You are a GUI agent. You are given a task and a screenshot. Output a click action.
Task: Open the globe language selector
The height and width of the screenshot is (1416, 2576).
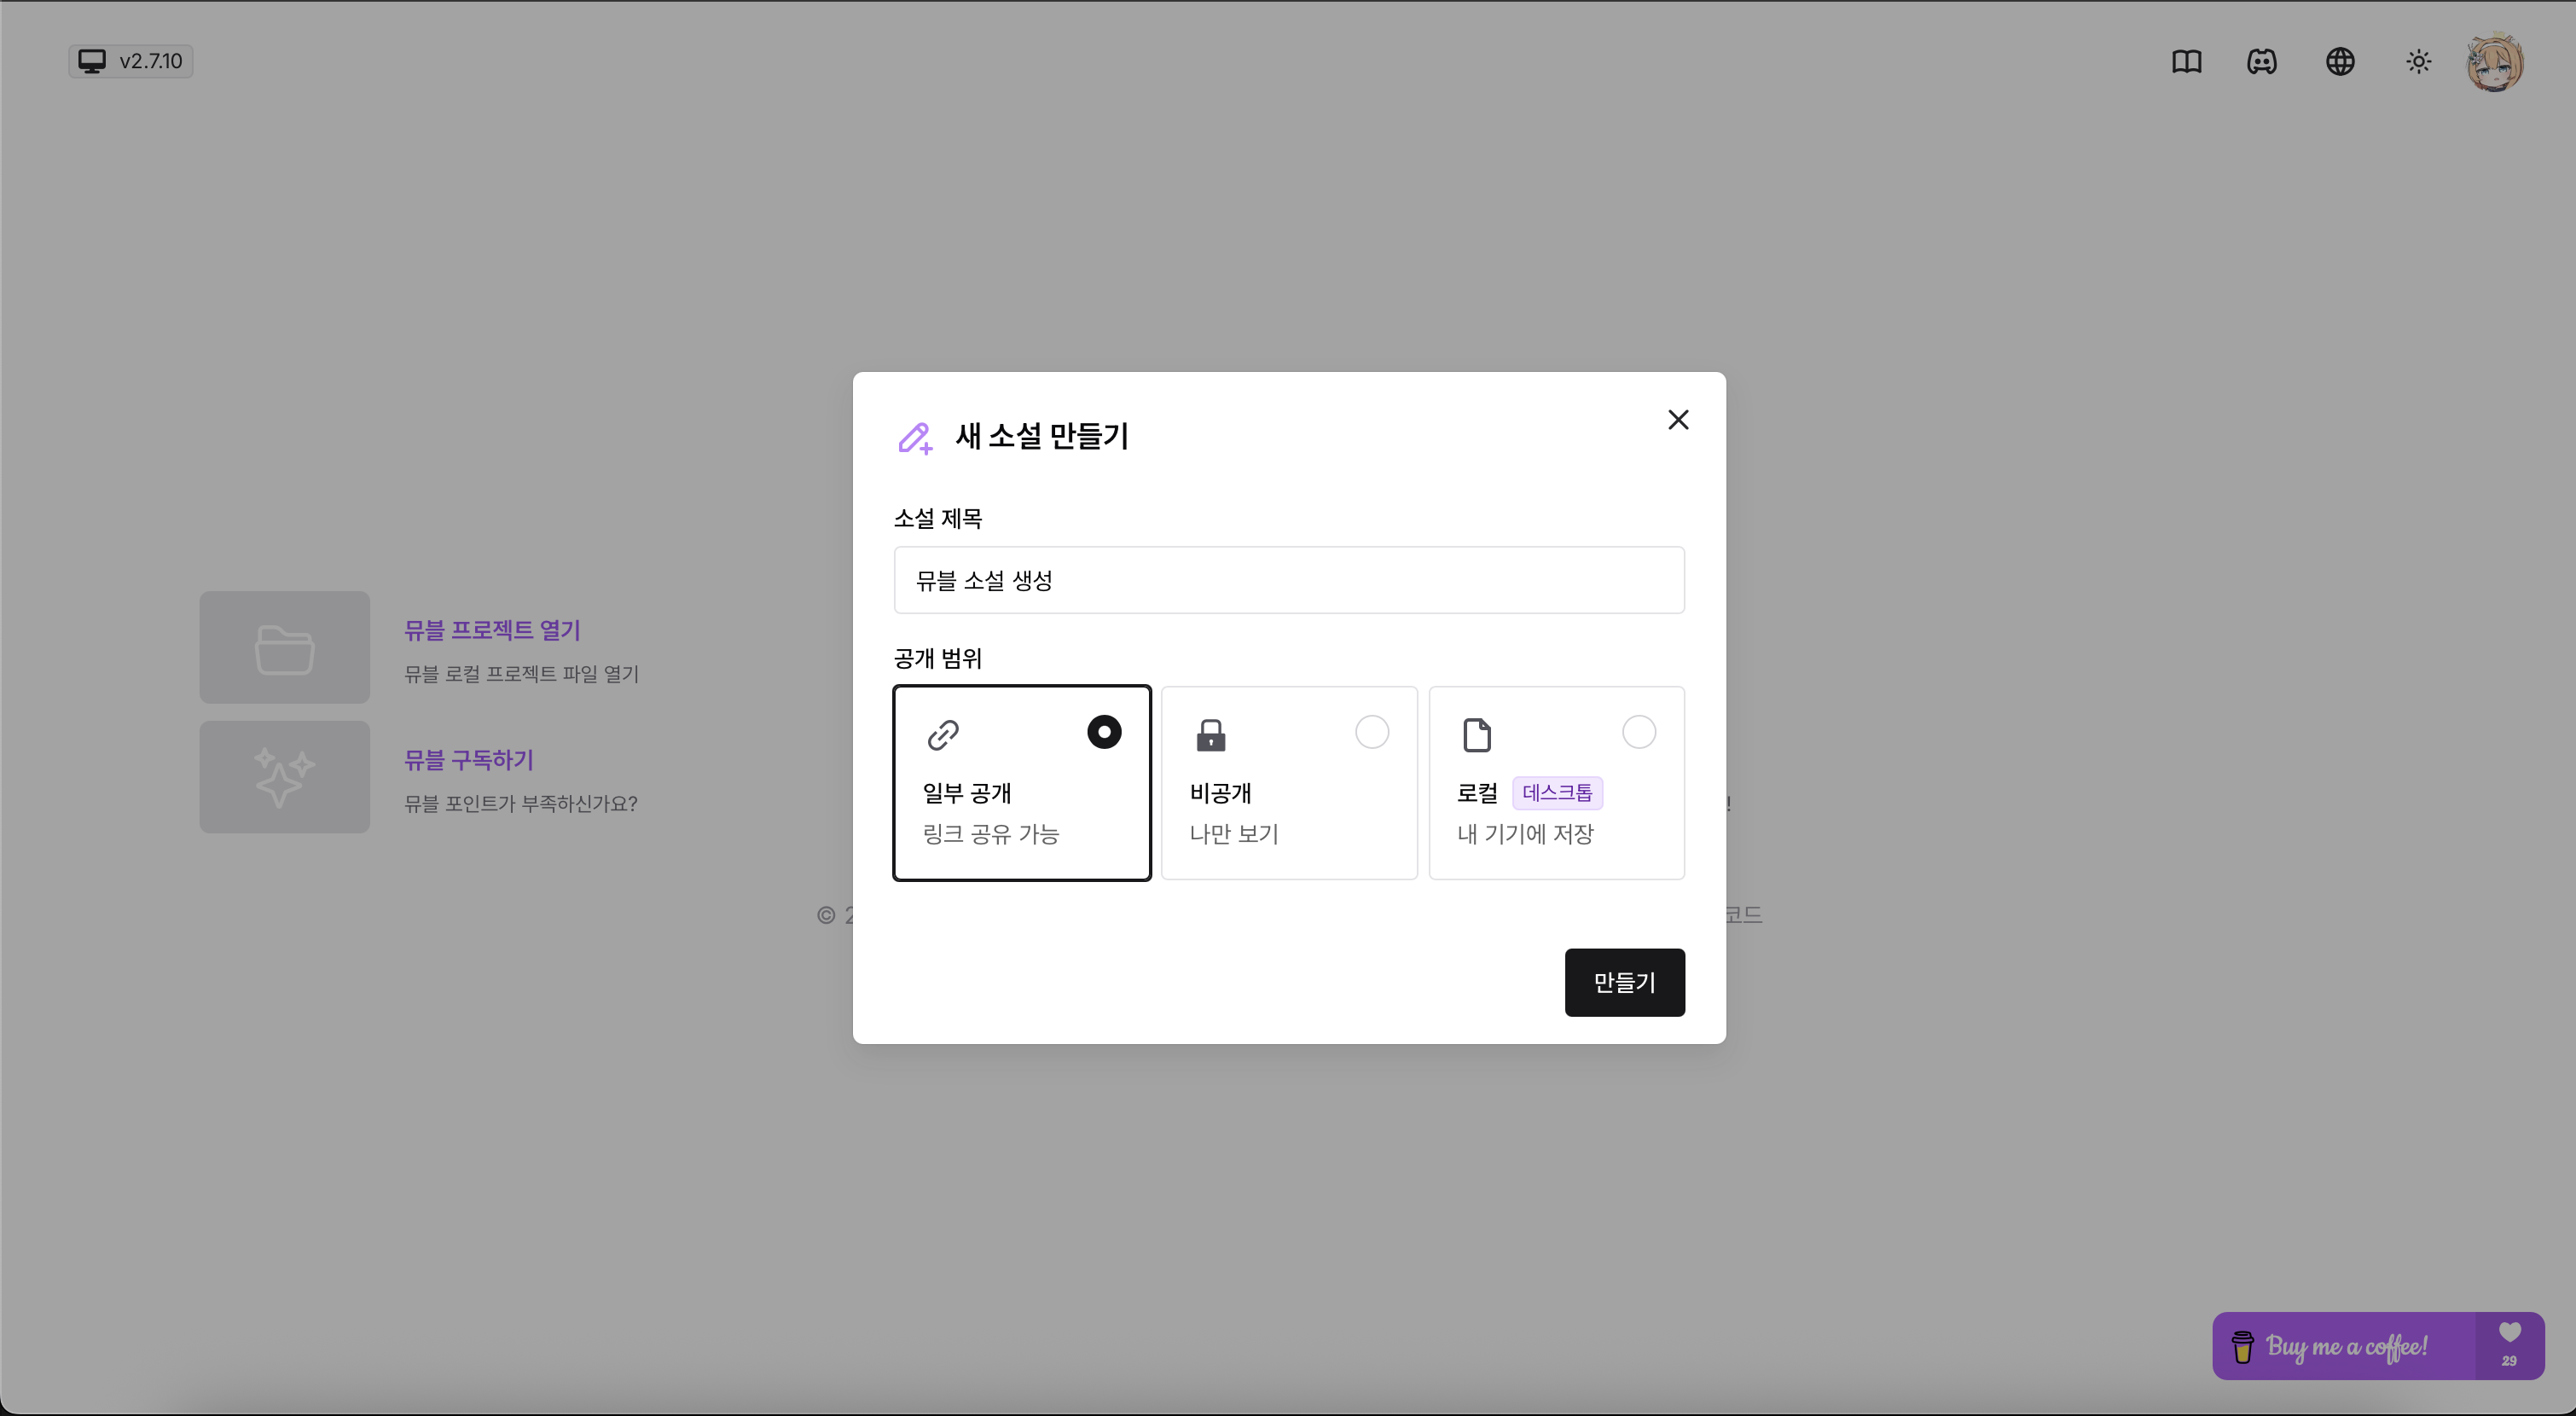[2340, 62]
